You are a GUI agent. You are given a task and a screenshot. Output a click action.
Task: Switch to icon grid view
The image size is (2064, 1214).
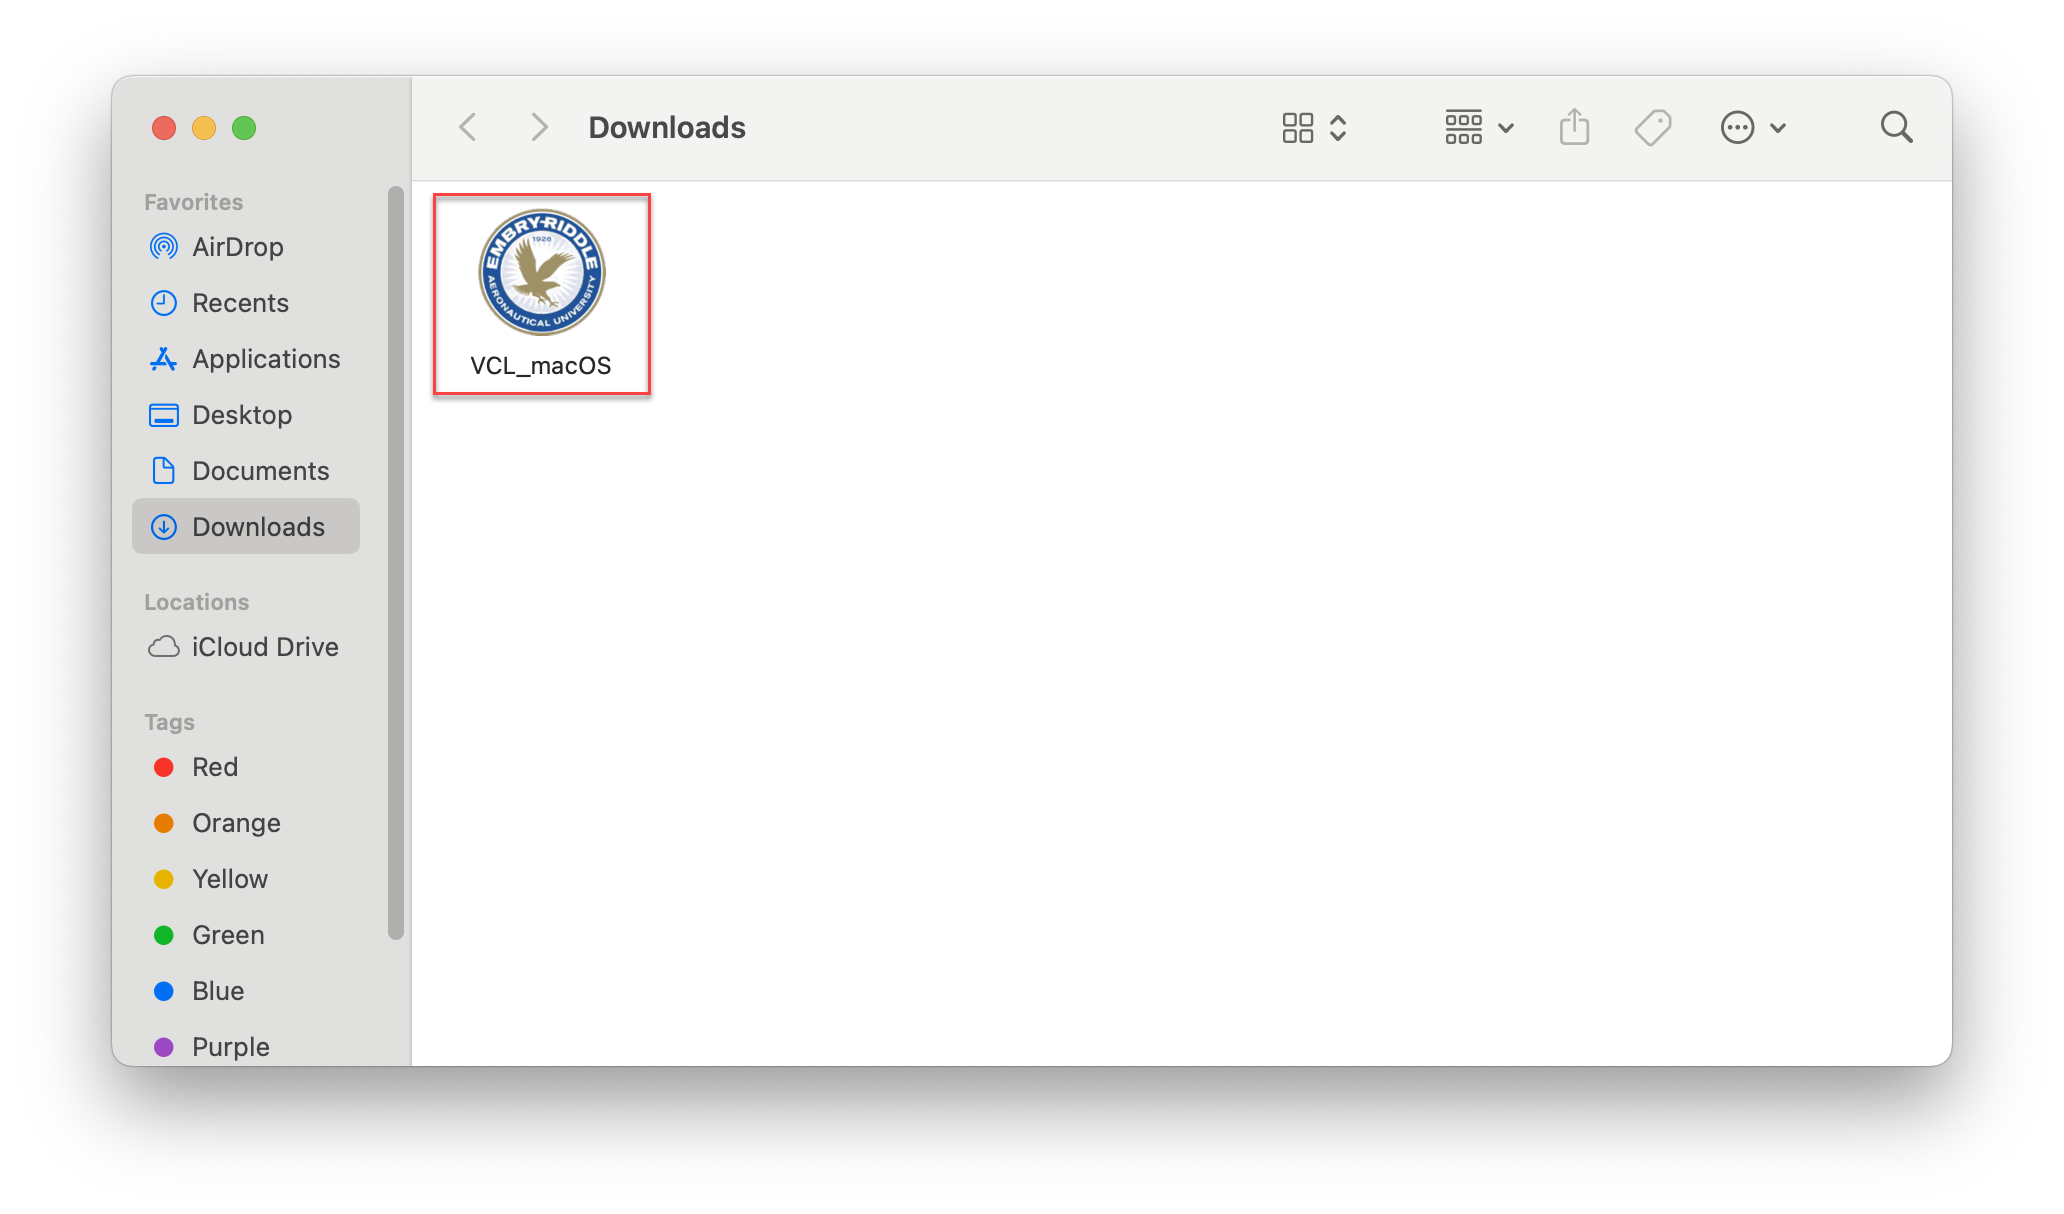click(1297, 127)
